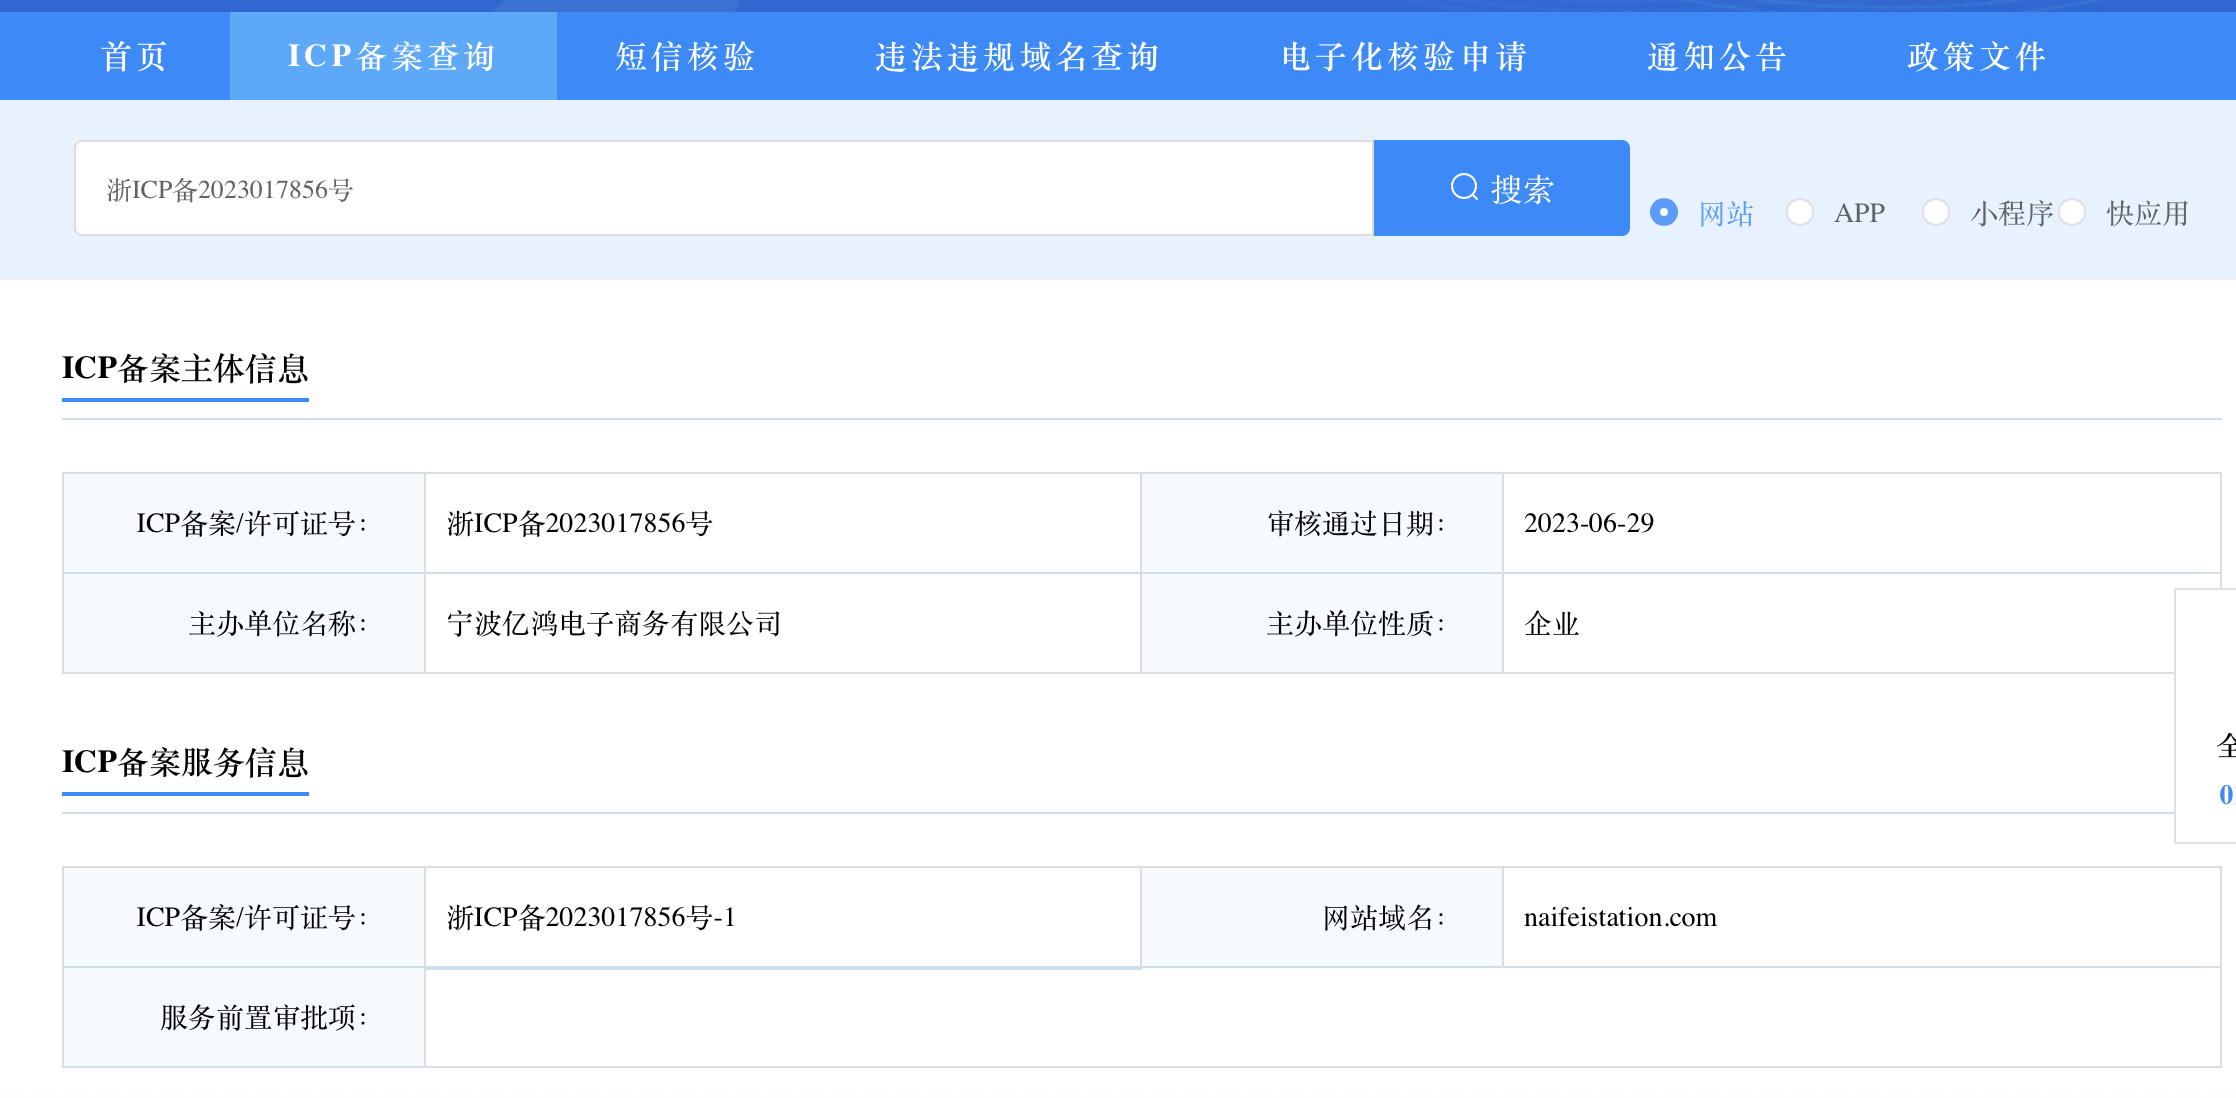The image size is (2236, 1098).
Task: Select the 快应用 query type
Action: pos(2073,212)
